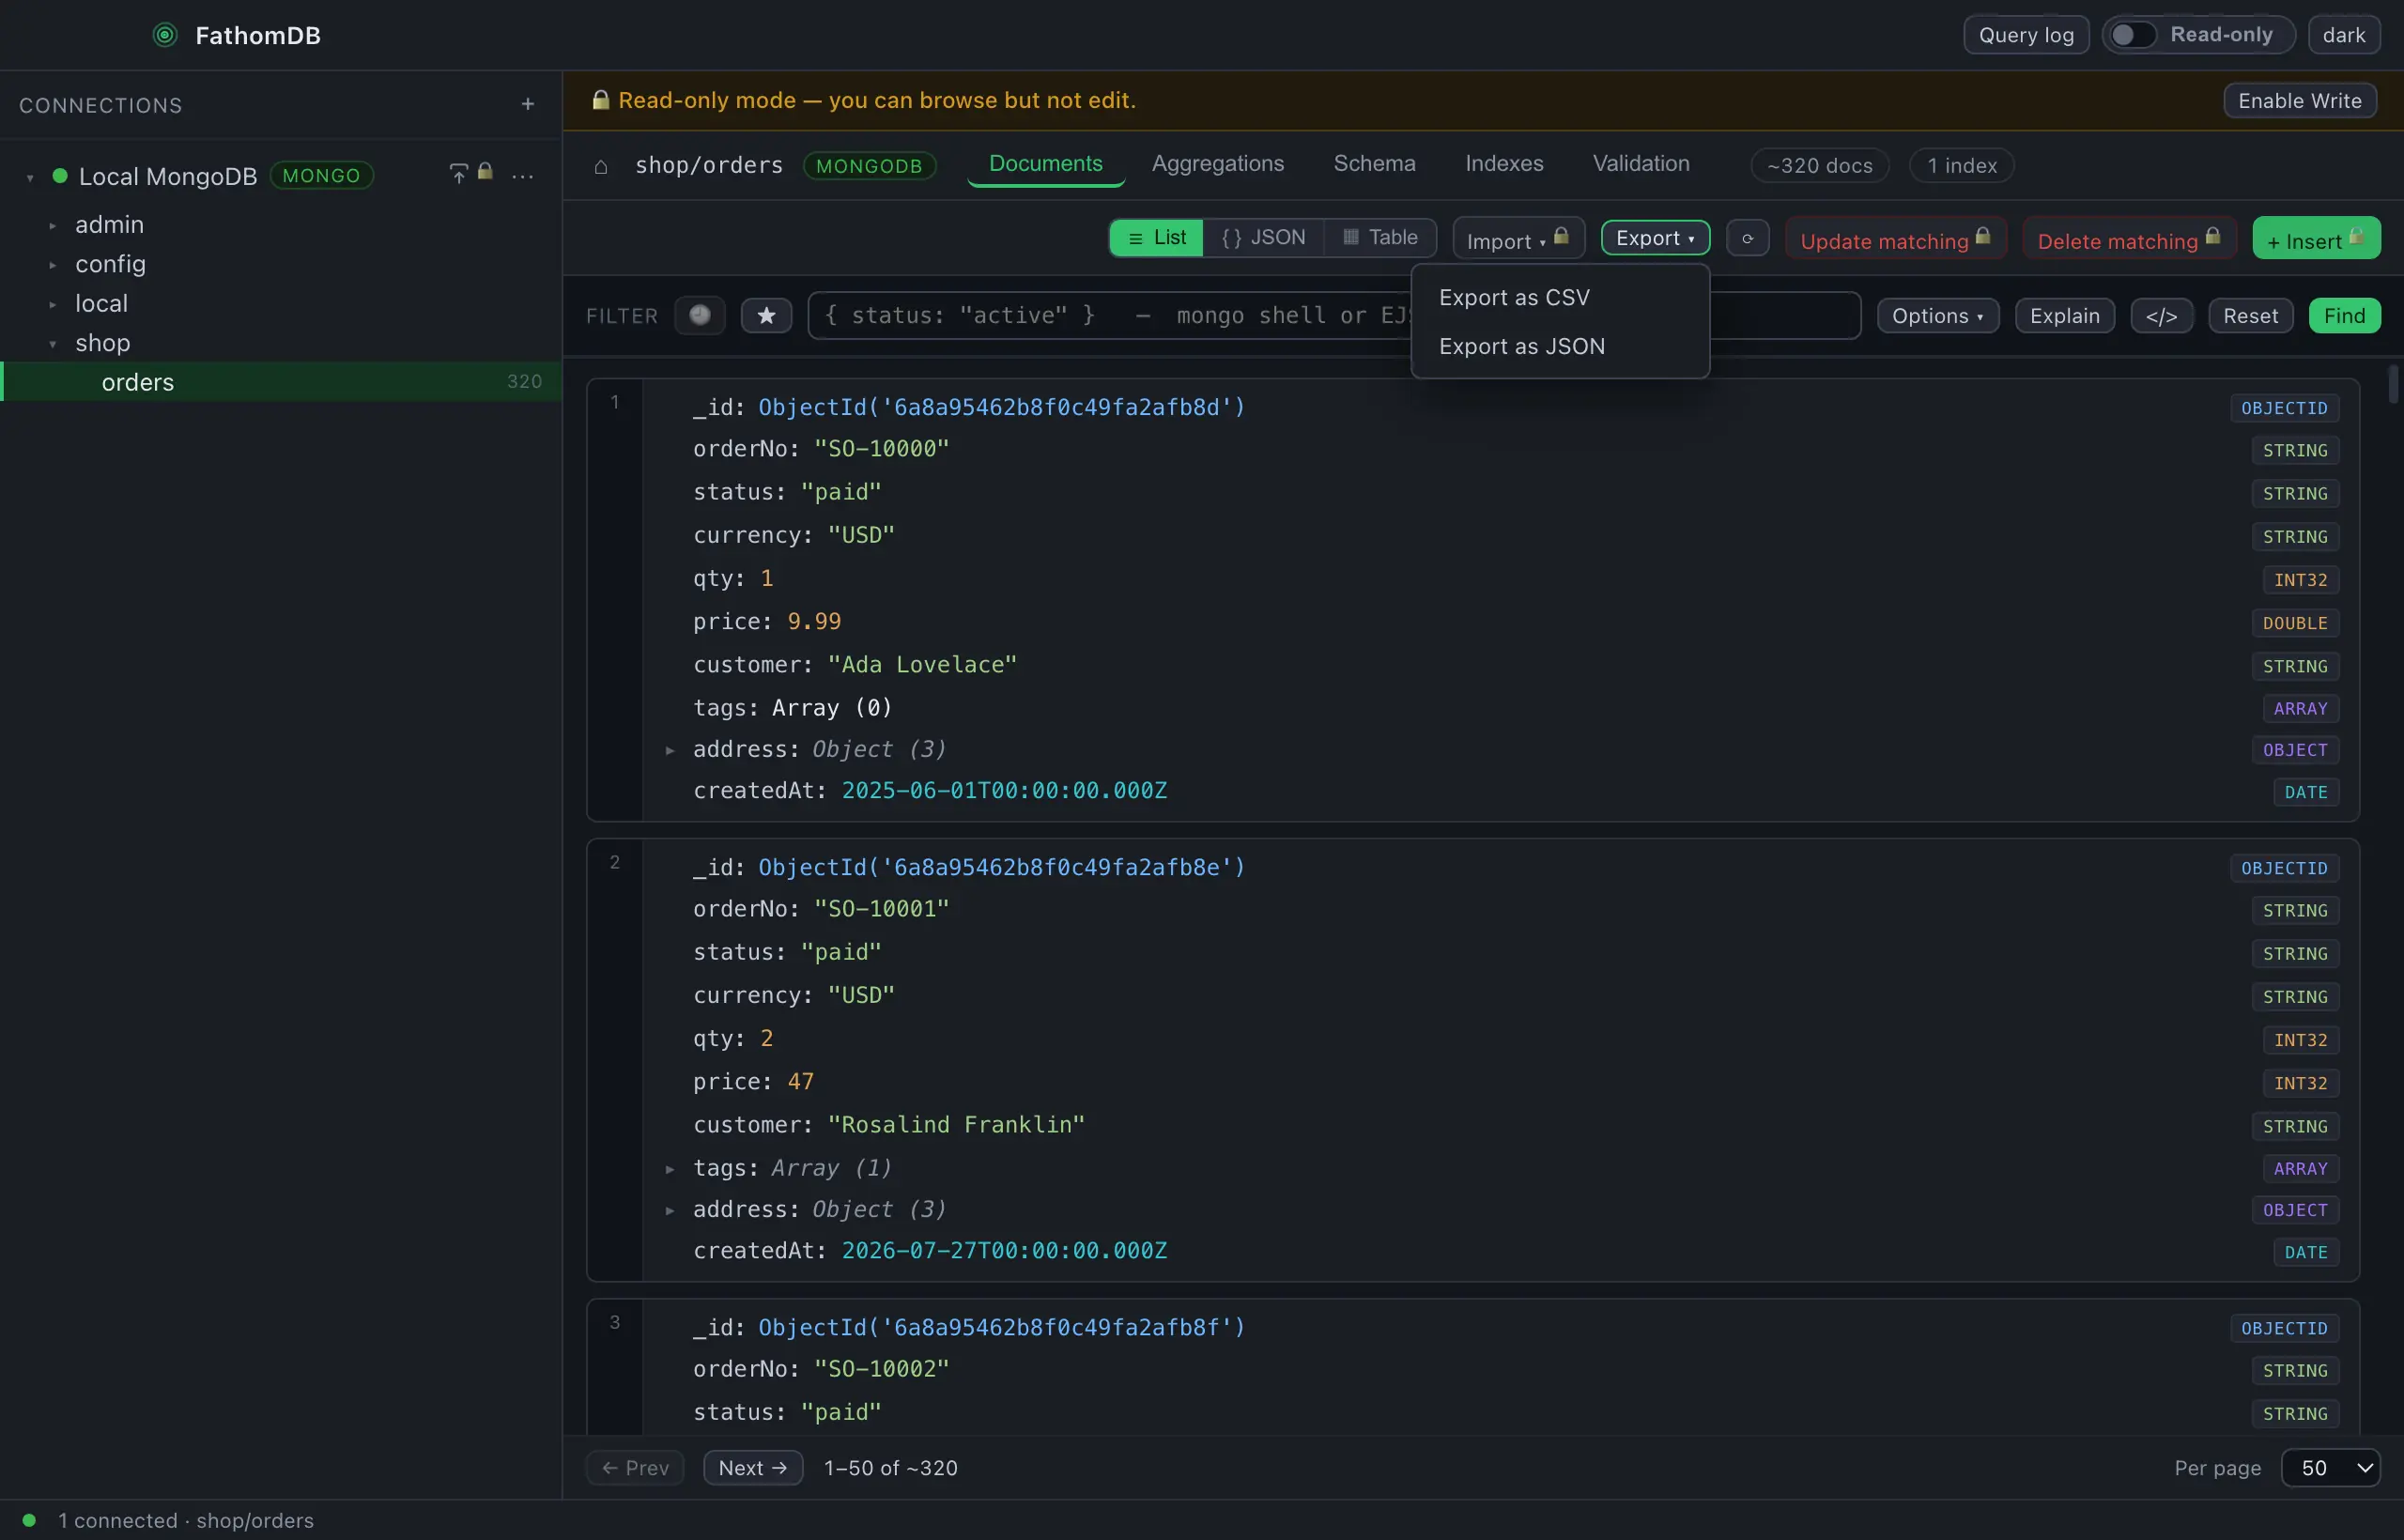The width and height of the screenshot is (2404, 1540).
Task: Open the Import dropdown
Action: pos(1518,238)
